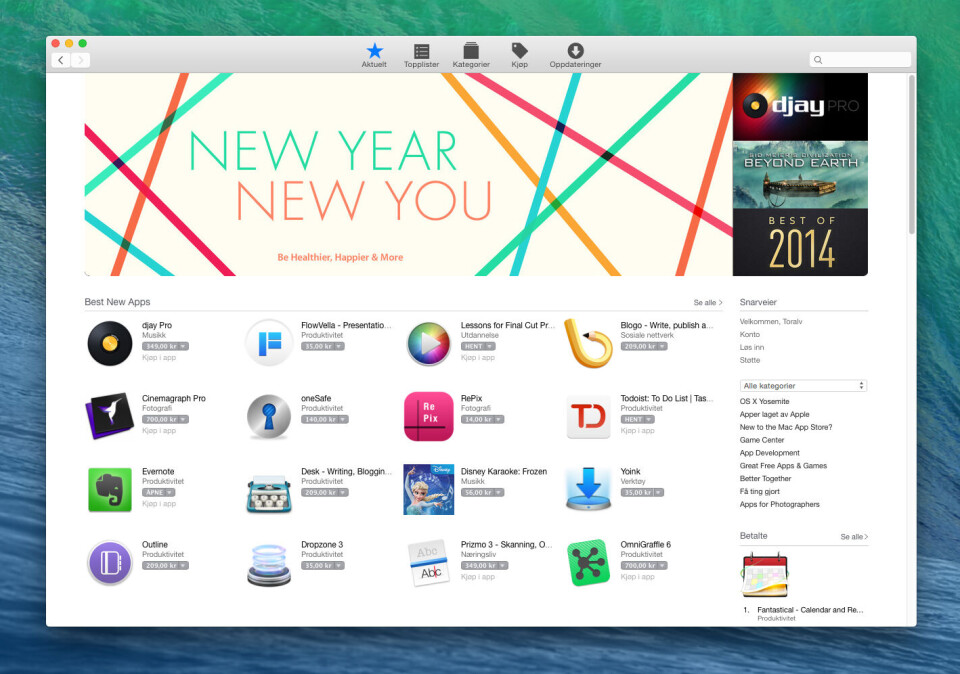Open the djay Pro app icon
The height and width of the screenshot is (674, 960).
click(x=110, y=343)
